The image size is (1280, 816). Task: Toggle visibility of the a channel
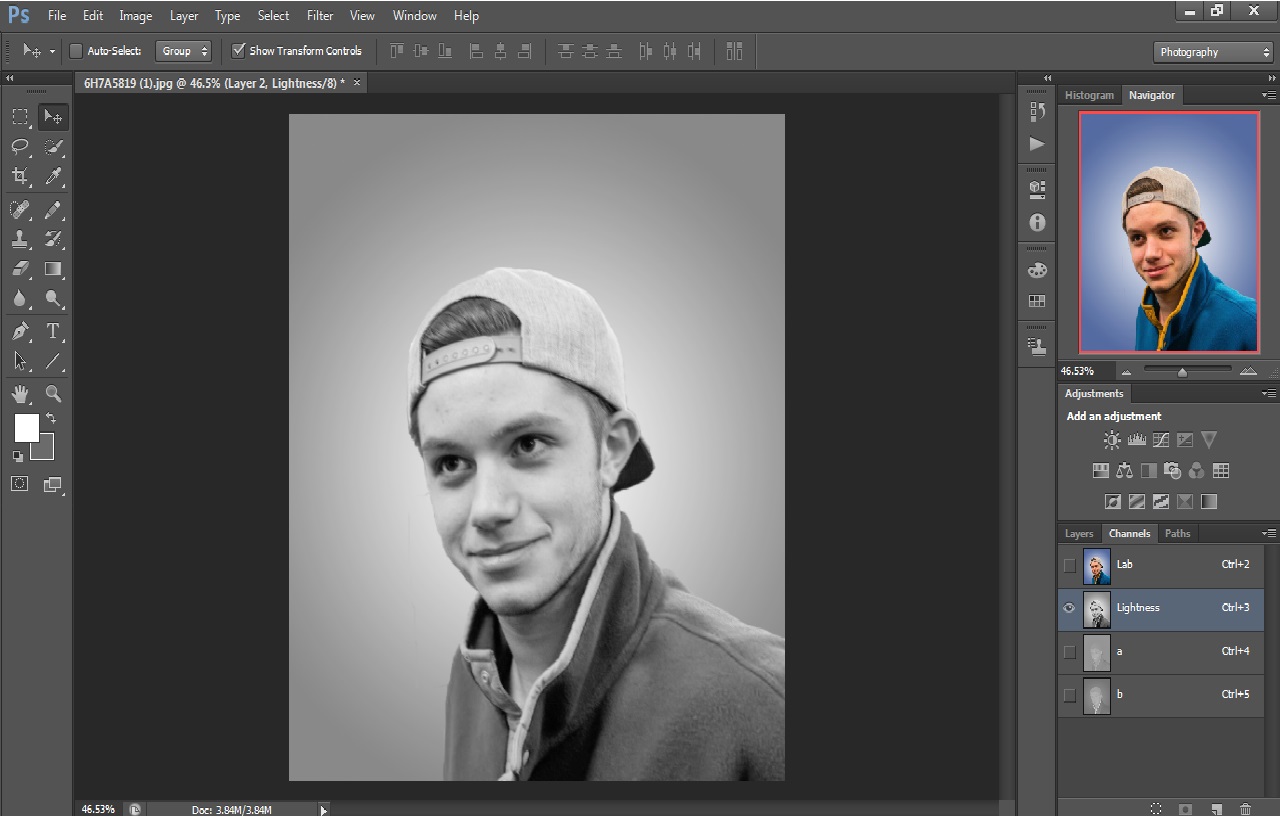pyautogui.click(x=1070, y=652)
